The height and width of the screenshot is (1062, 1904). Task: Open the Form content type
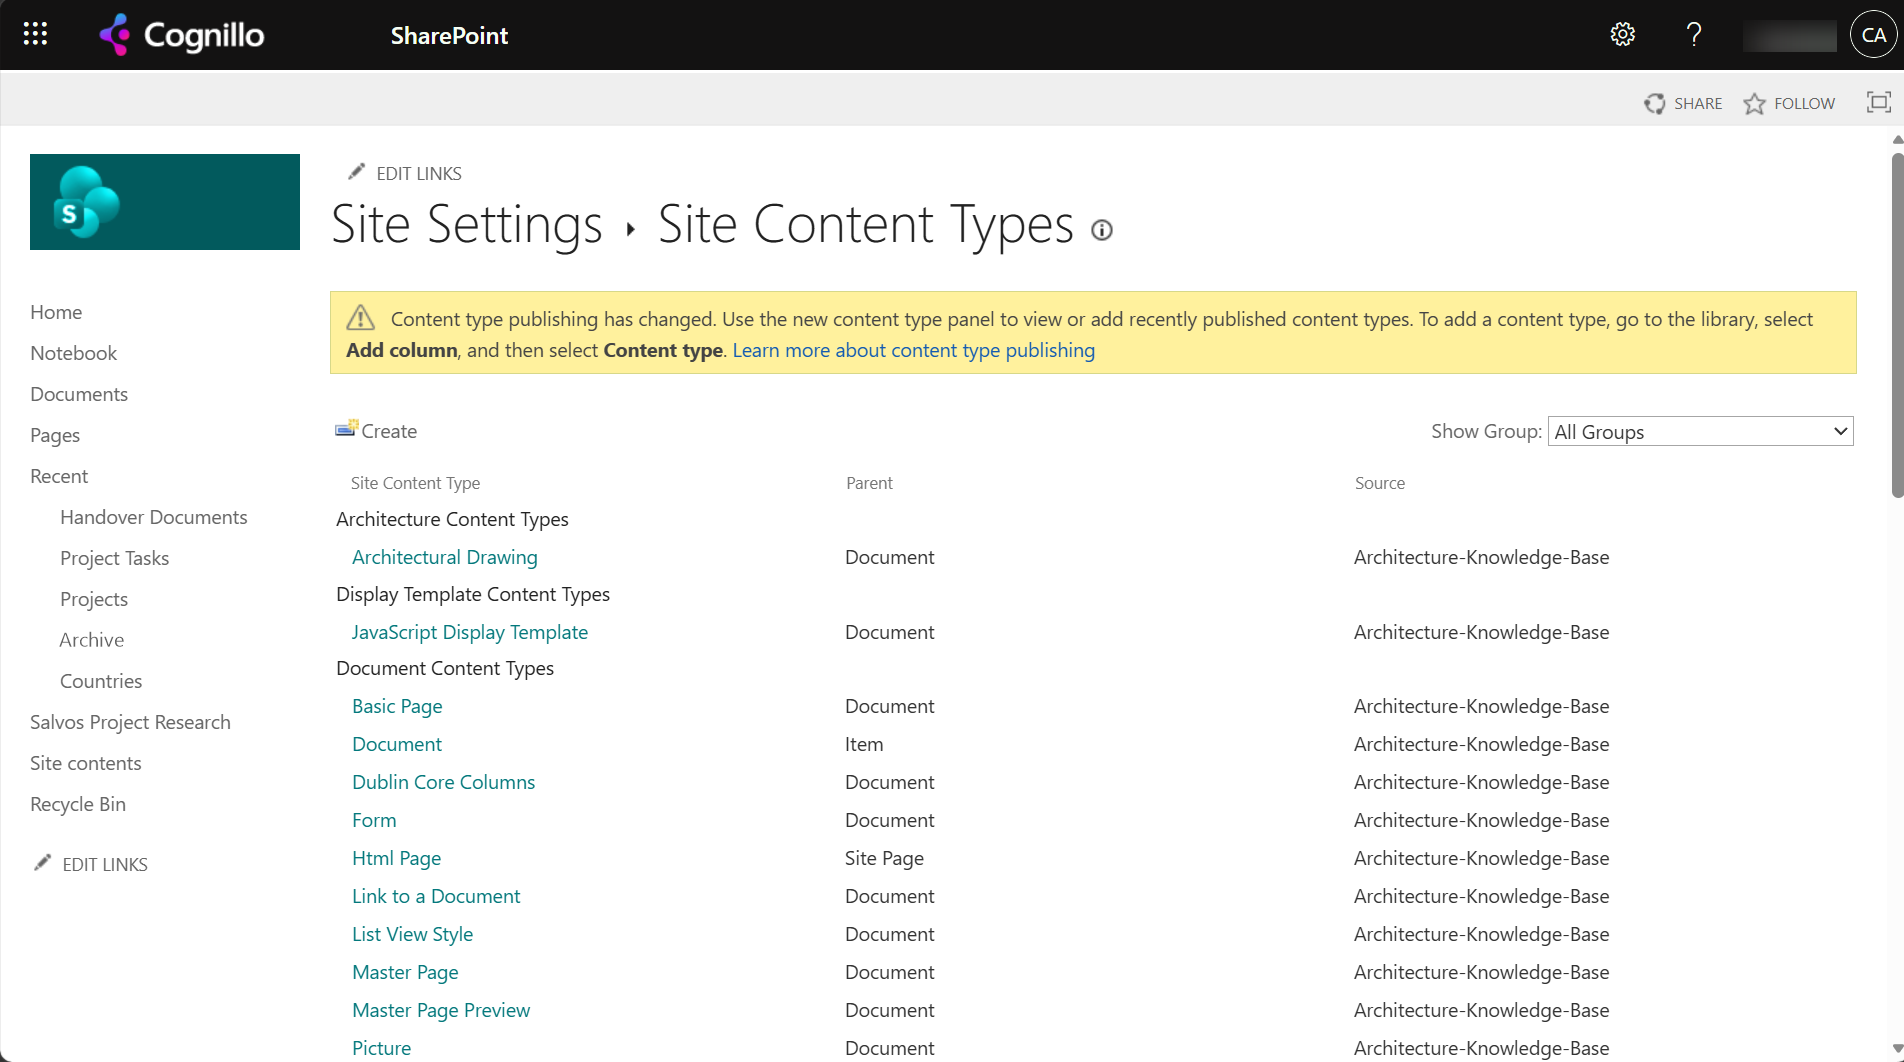click(374, 820)
